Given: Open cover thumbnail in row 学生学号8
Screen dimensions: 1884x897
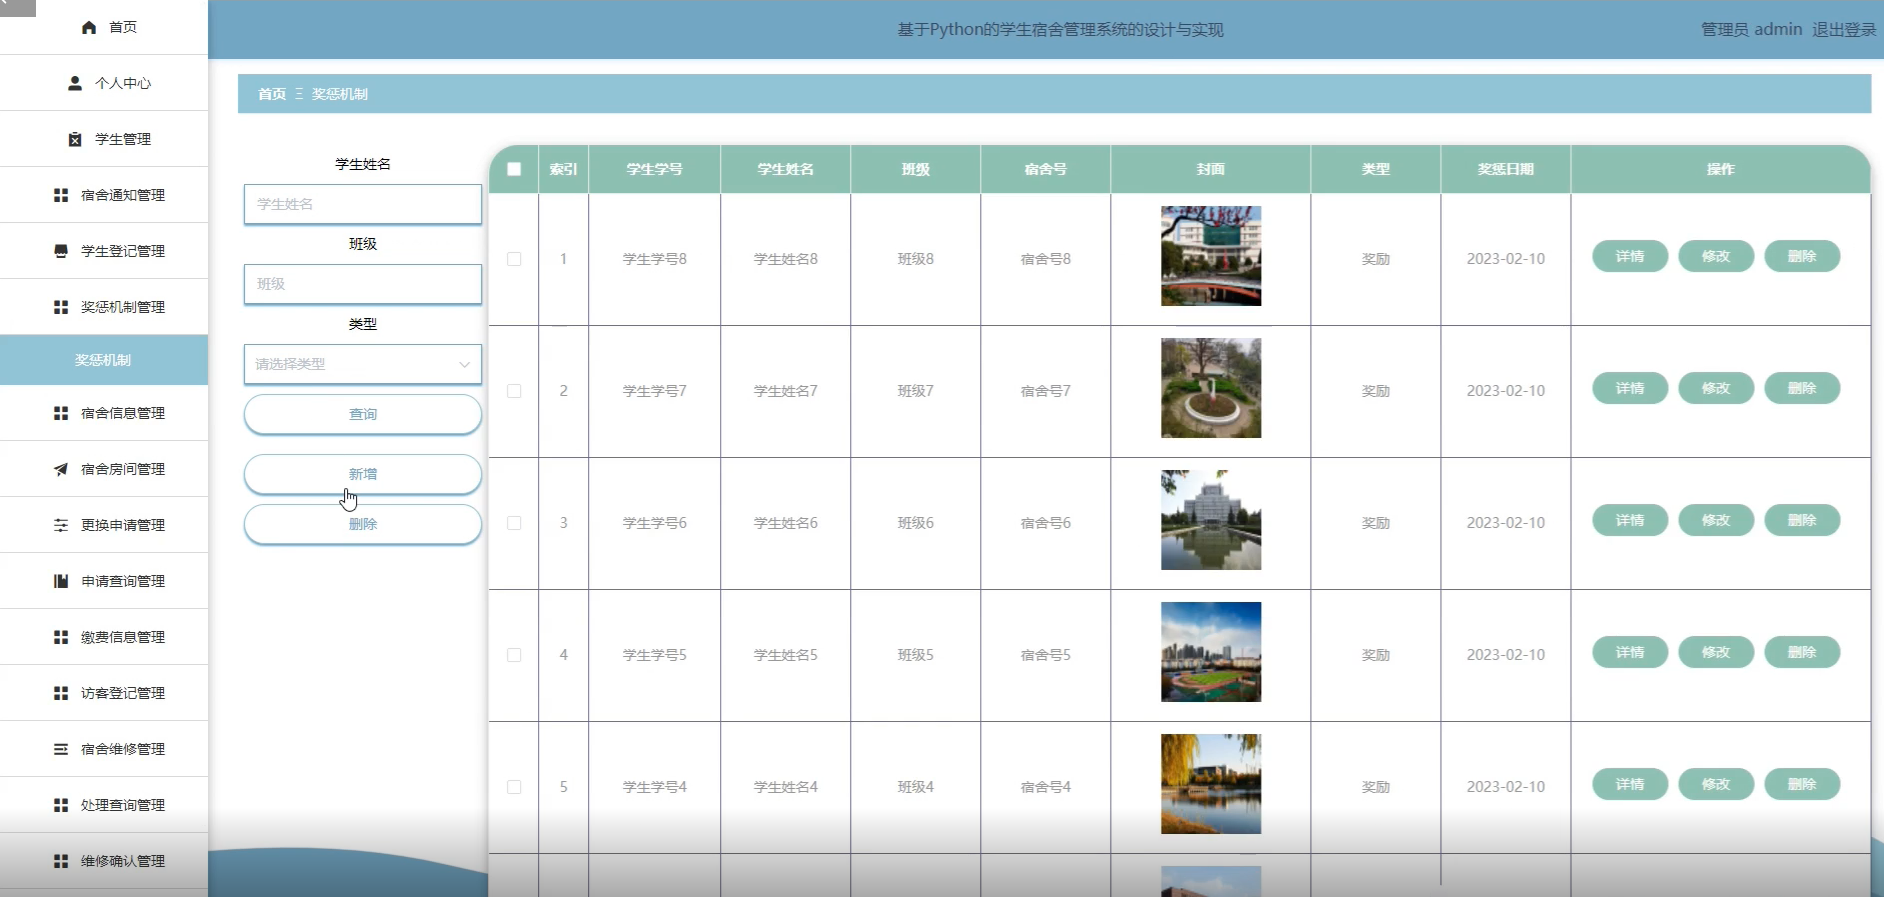Looking at the screenshot, I should click(x=1211, y=256).
